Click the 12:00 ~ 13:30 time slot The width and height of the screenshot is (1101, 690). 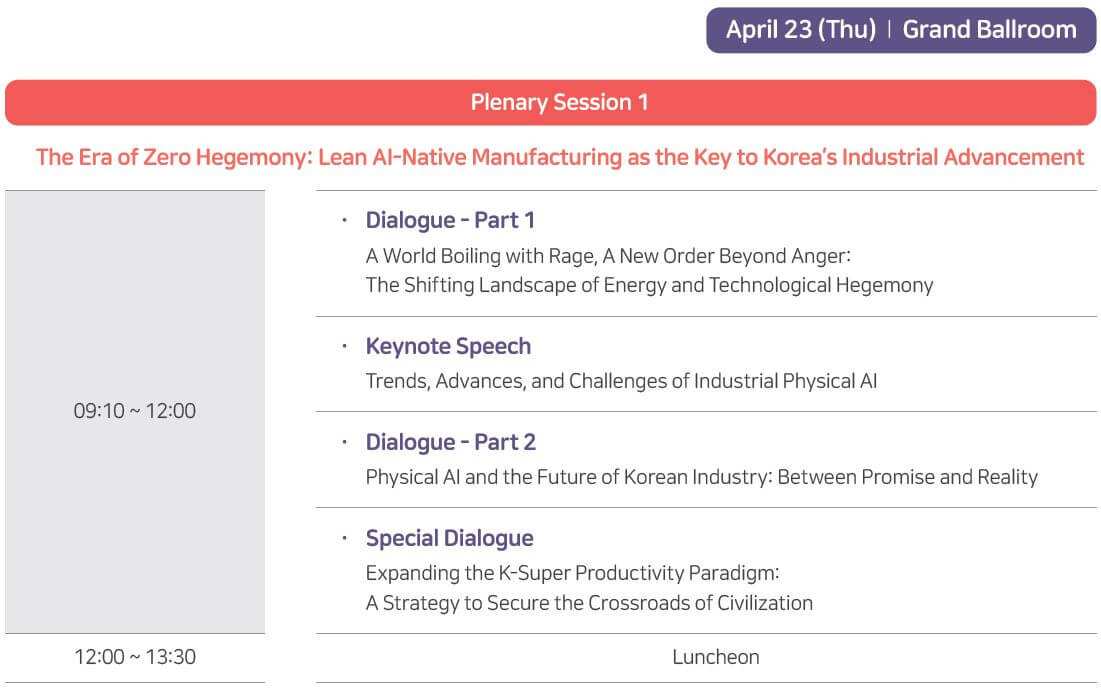click(135, 658)
